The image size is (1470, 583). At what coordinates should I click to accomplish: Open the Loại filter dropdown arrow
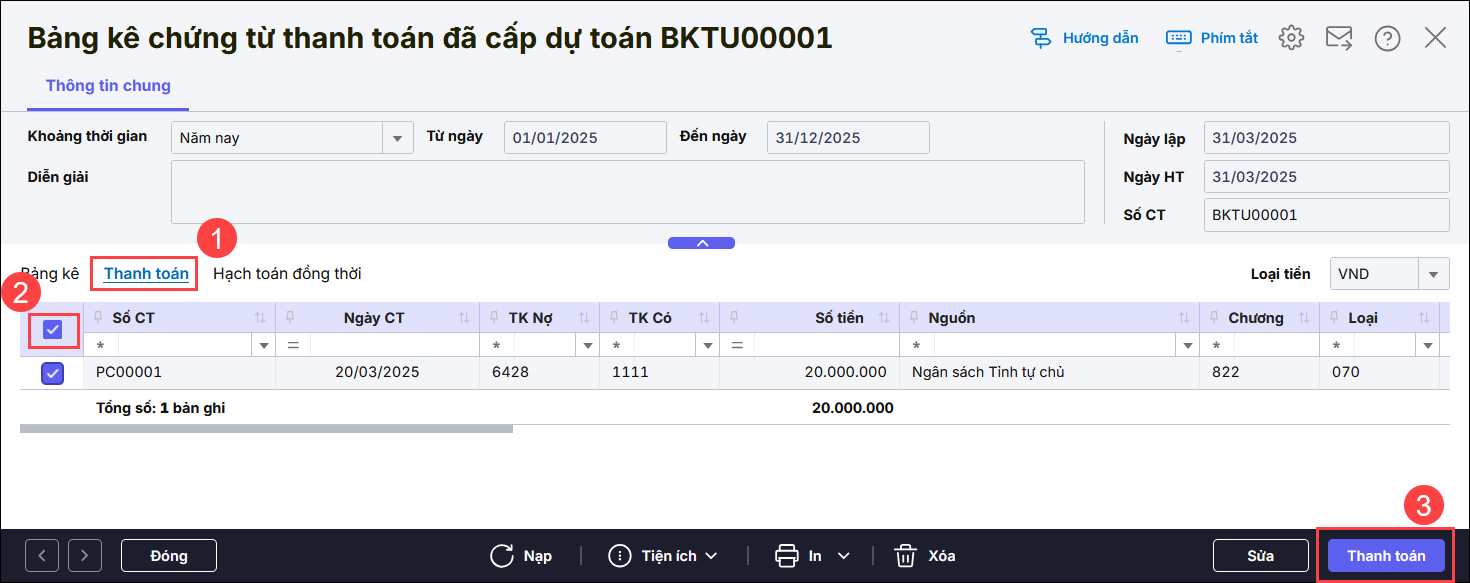1427,346
